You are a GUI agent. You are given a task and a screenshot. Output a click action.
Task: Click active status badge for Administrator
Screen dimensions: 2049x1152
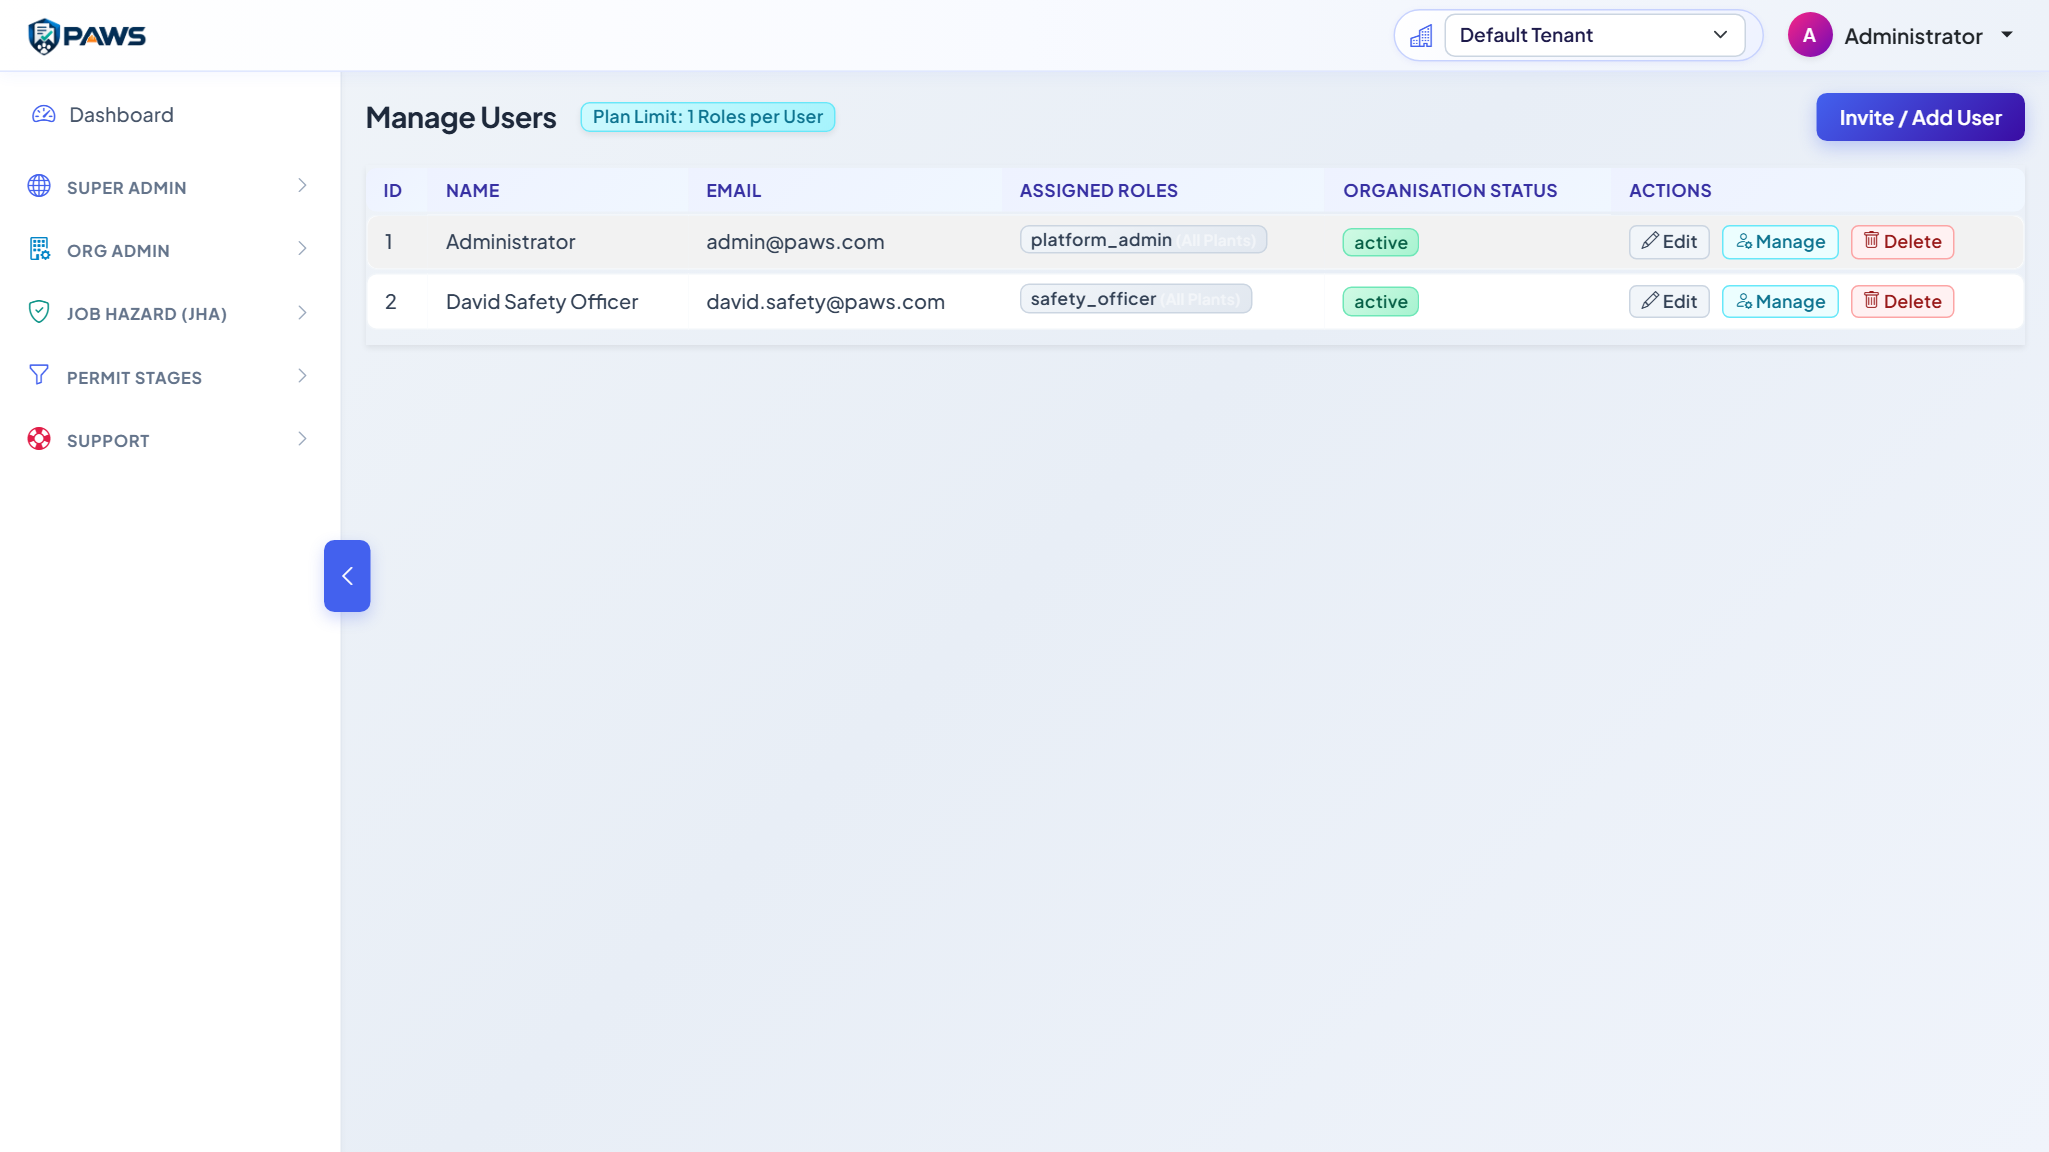tap(1380, 243)
